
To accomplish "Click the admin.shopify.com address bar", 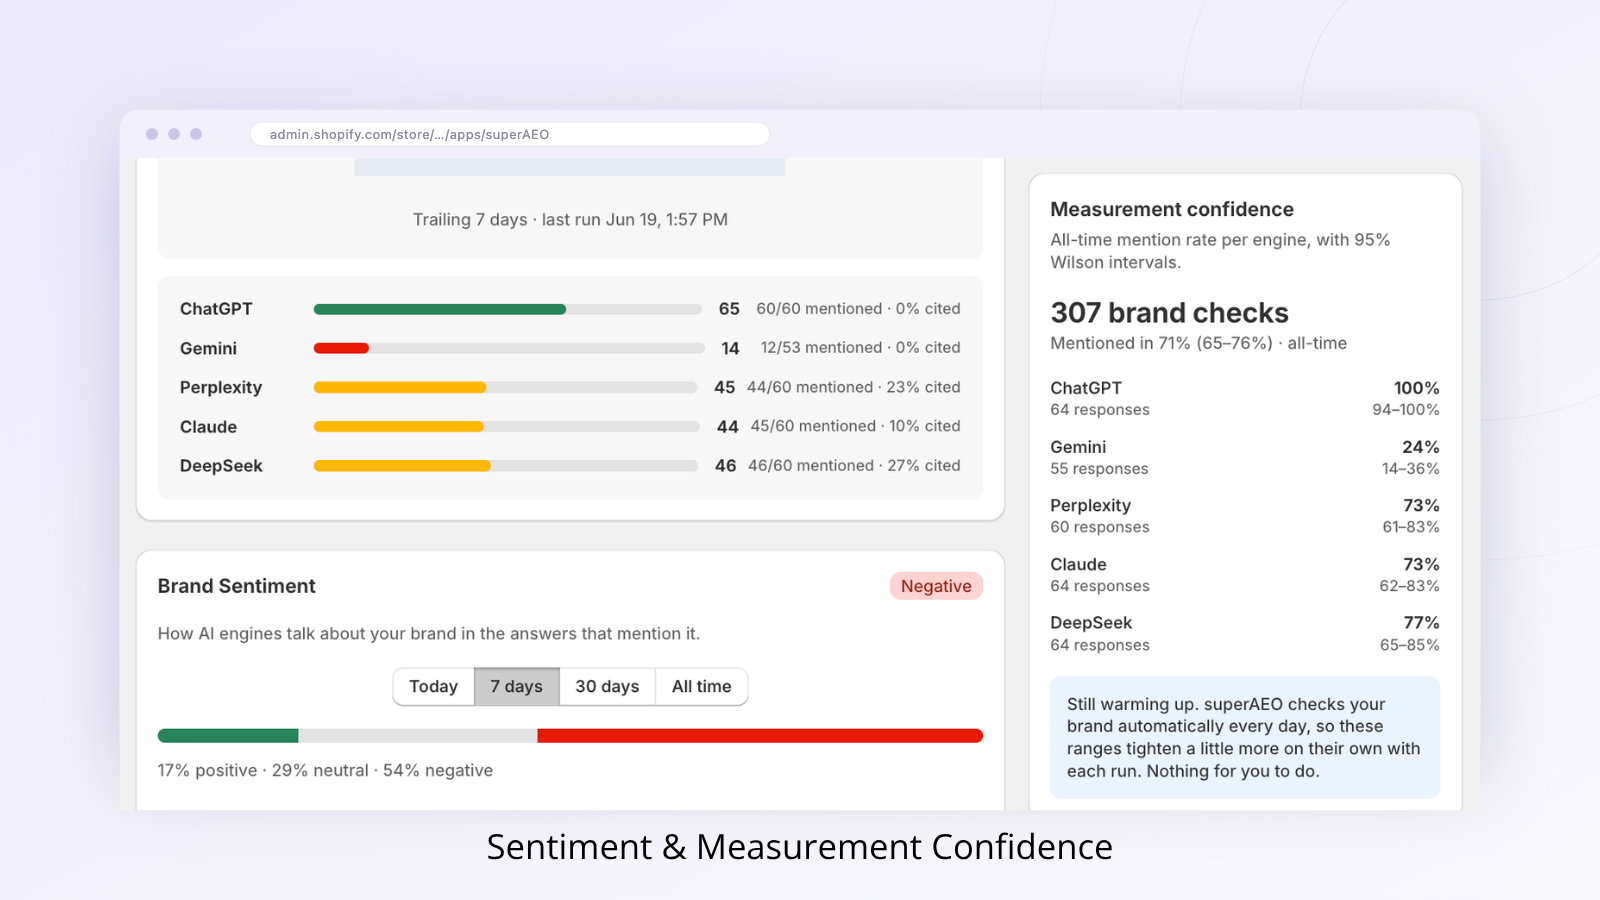I will [x=510, y=134].
